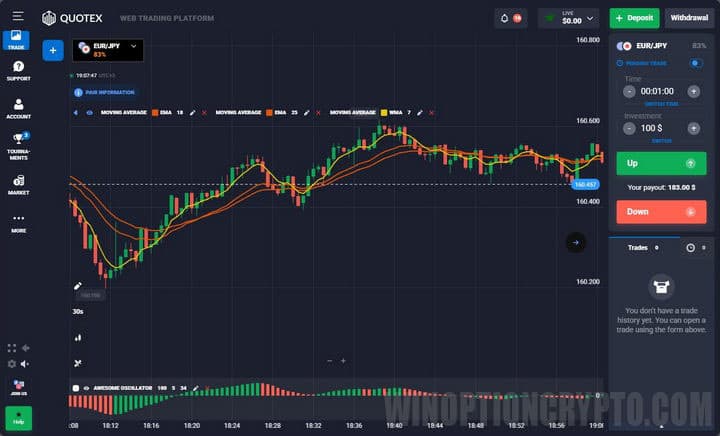
Task: Open the Market section
Action: point(18,184)
